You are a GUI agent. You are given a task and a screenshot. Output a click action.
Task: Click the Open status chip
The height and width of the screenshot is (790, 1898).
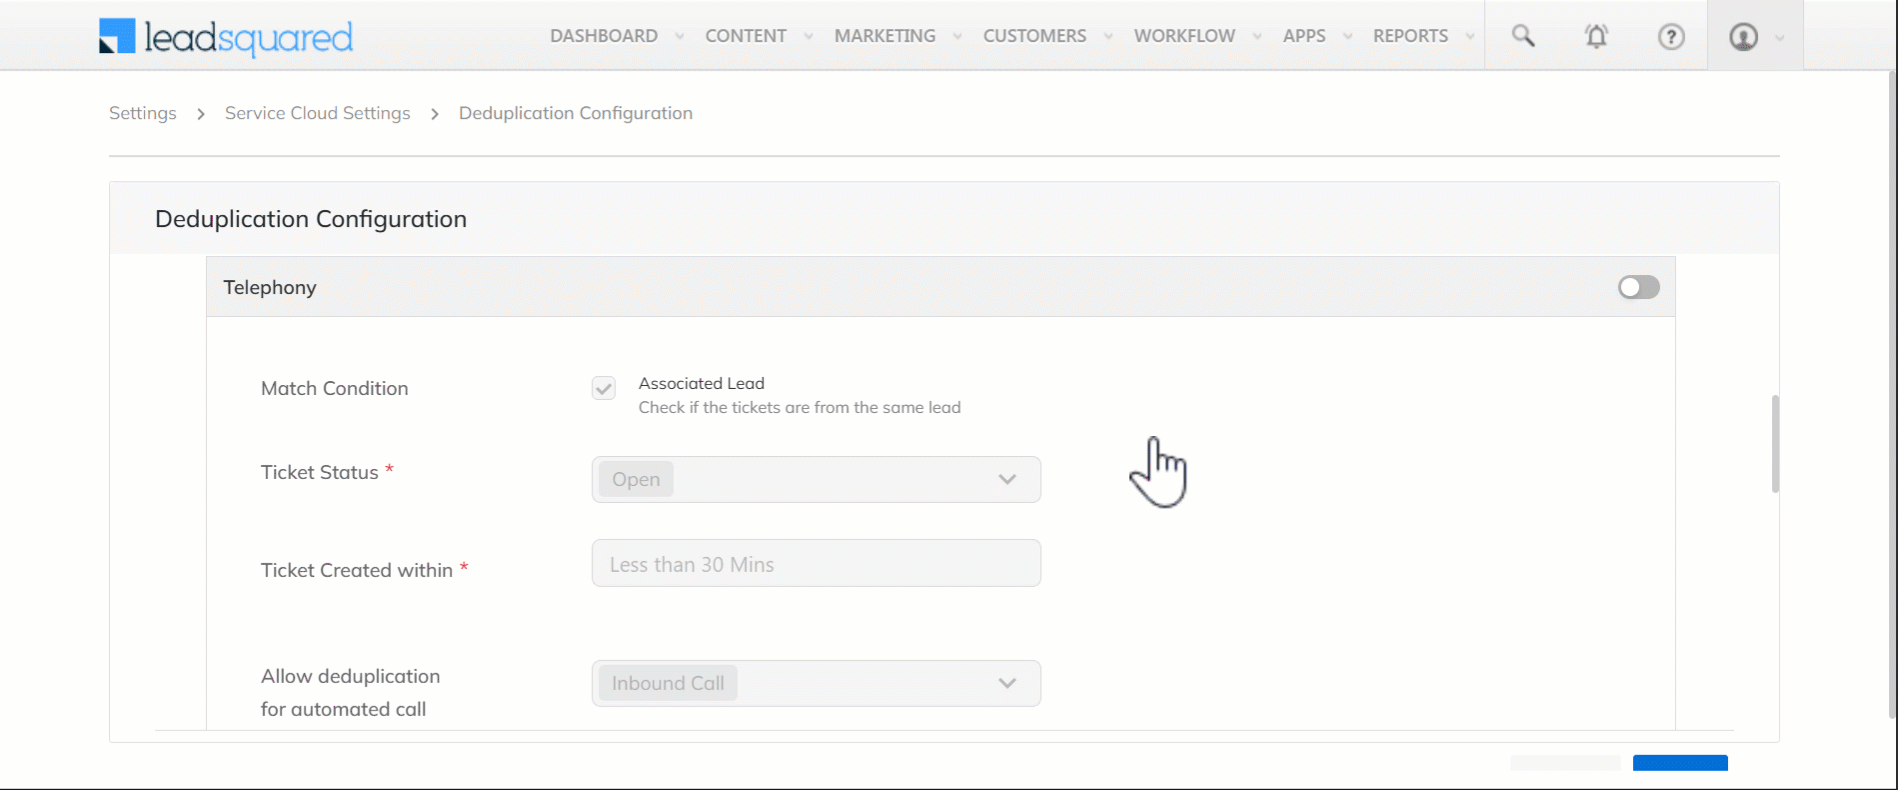(636, 479)
